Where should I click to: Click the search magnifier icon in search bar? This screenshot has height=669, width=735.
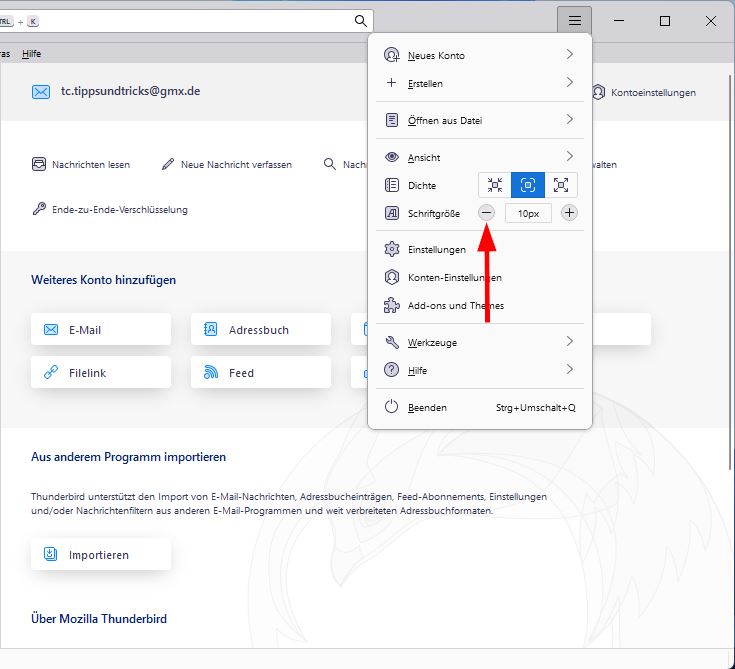[361, 21]
